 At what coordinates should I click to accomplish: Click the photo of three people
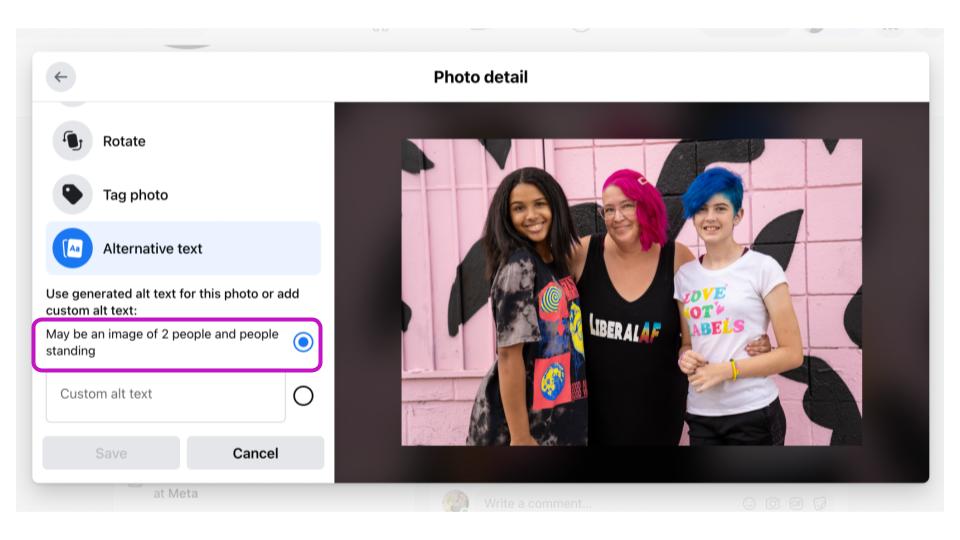[631, 292]
